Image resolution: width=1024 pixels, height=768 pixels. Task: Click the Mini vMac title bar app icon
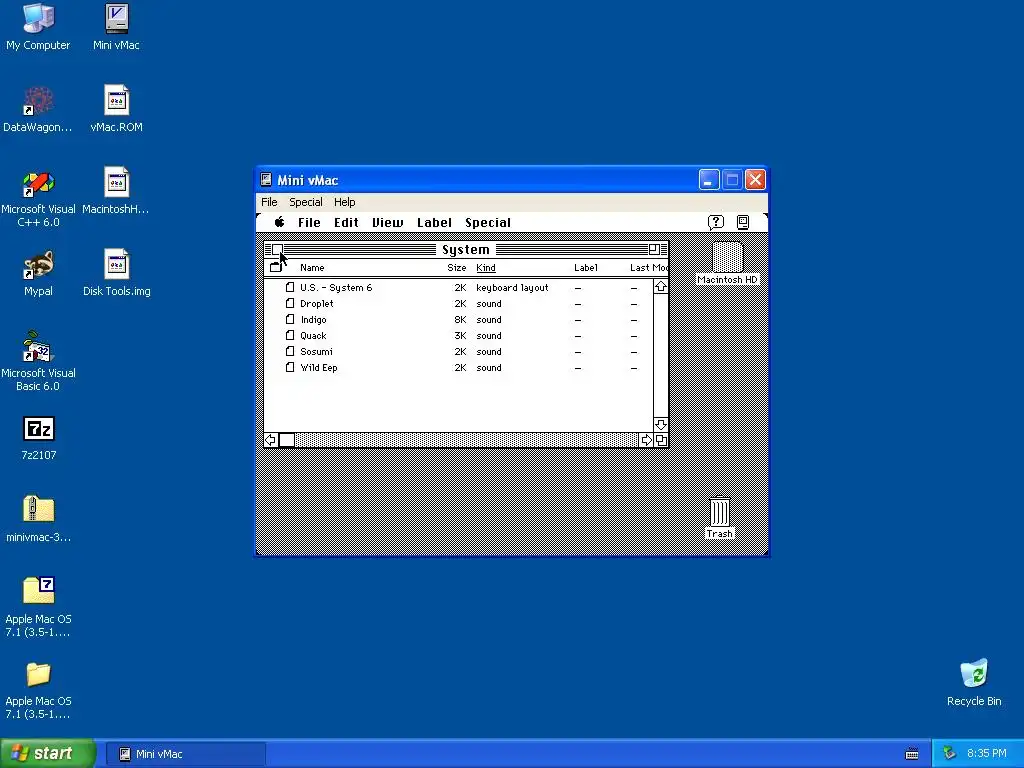266,180
